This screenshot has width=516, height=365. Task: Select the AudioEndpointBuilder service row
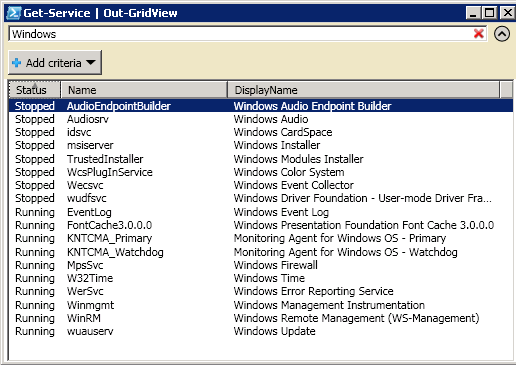click(261, 106)
